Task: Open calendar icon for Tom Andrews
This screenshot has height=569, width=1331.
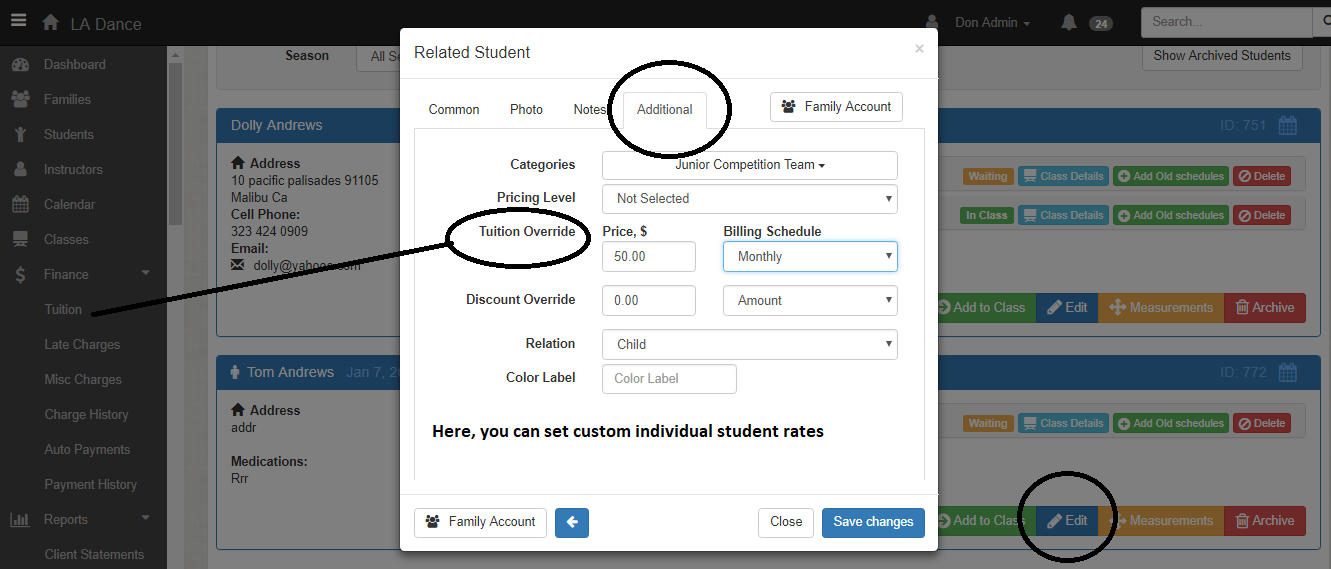Action: click(1288, 373)
